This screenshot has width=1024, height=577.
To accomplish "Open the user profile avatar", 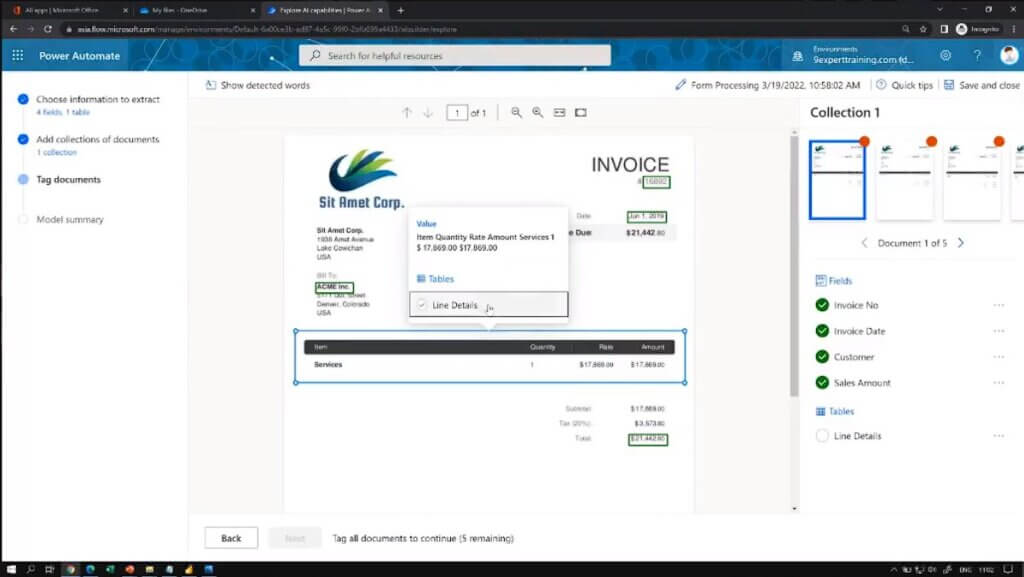I will point(1009,55).
